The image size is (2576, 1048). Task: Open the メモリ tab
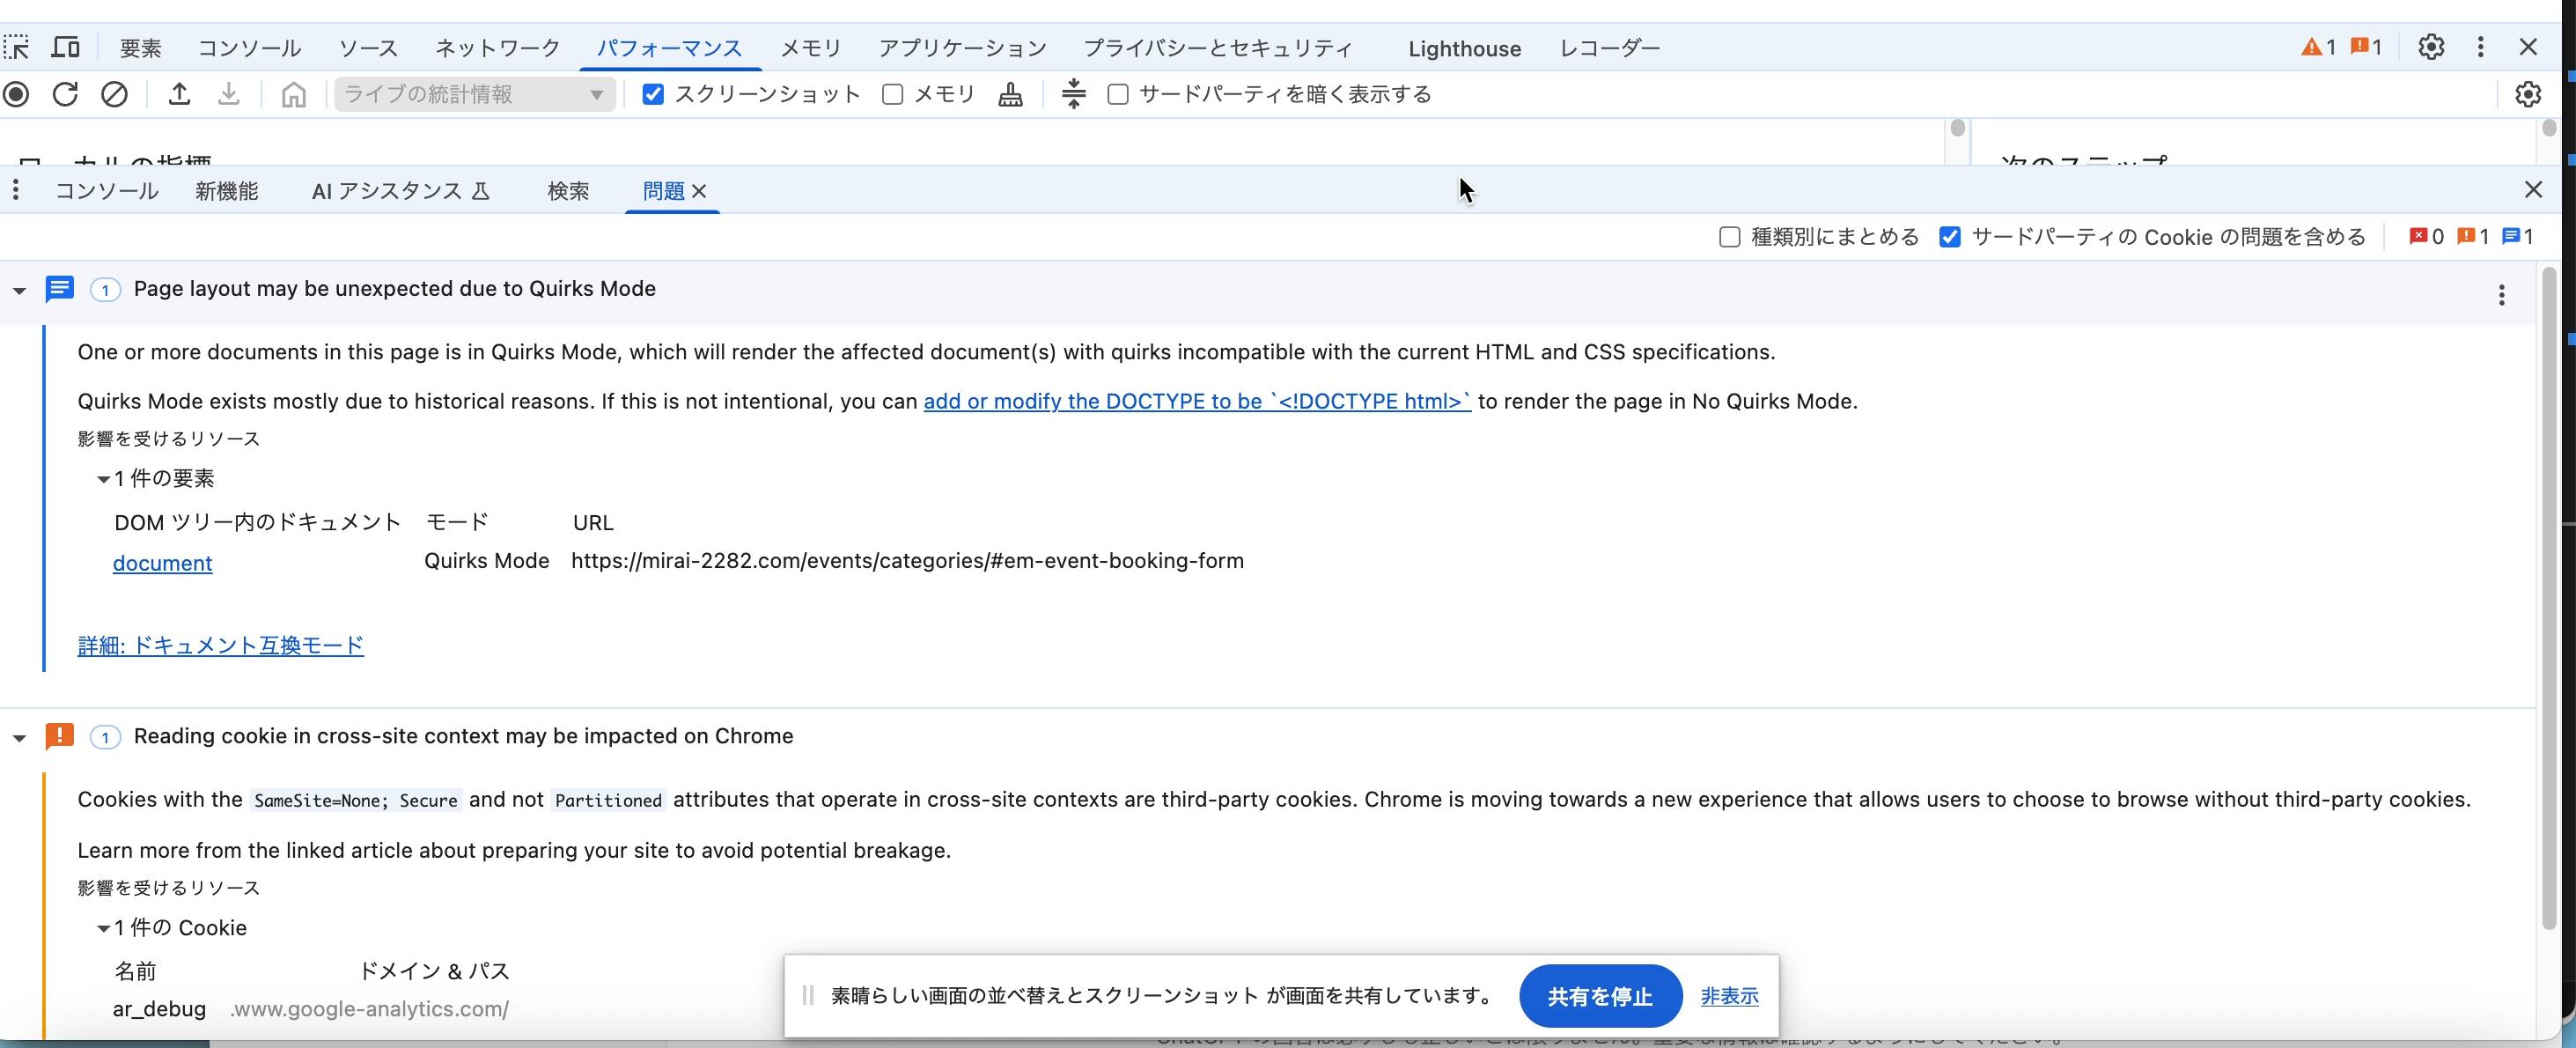tap(811, 48)
